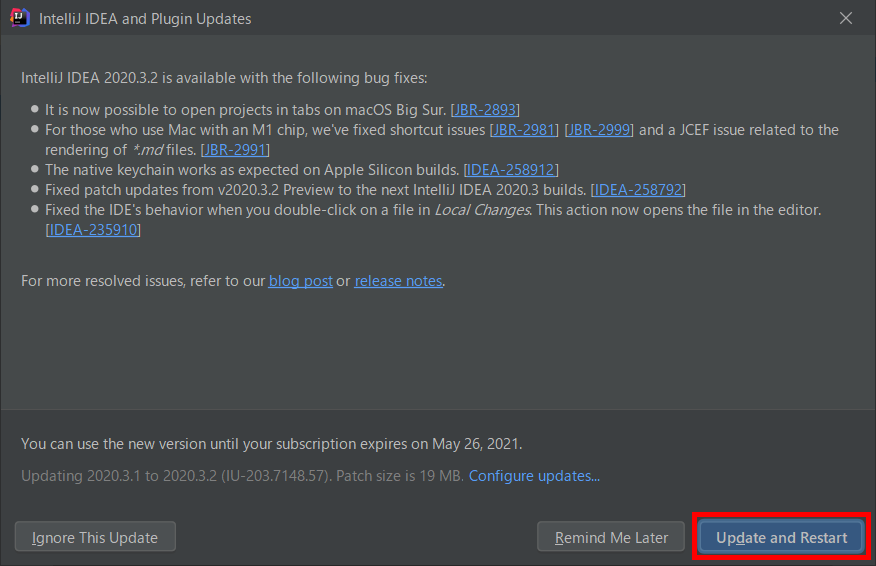Open Configure updates settings link

click(534, 475)
